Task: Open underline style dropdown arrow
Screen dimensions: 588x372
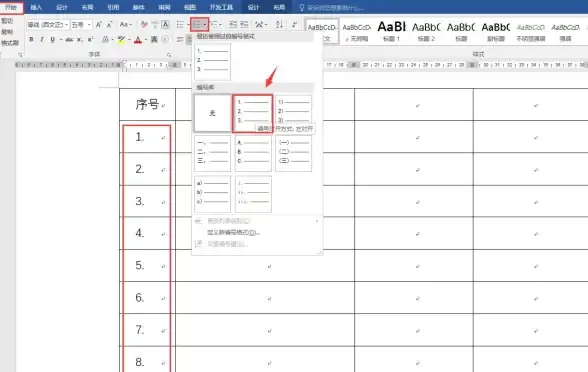Action: coord(60,39)
